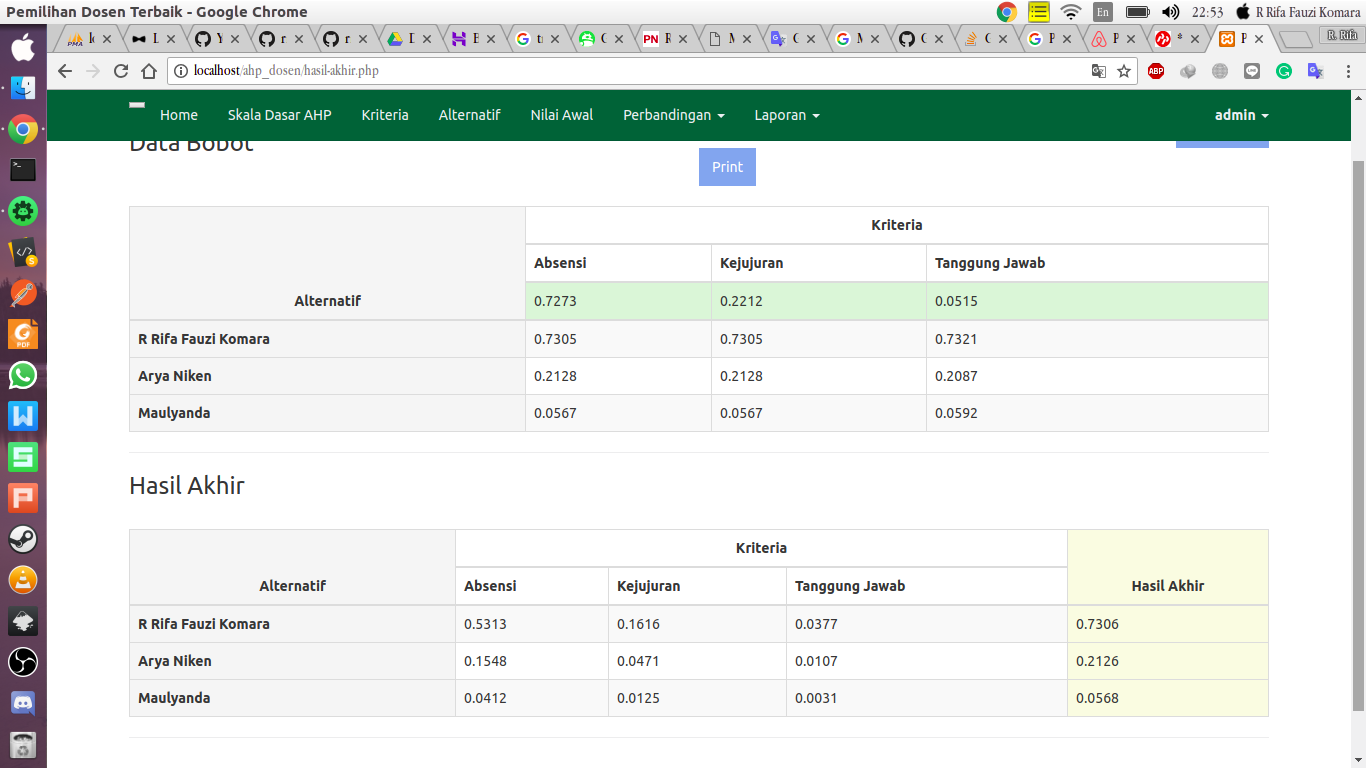Expand the Laporan dropdown menu
1366x768 pixels.
787,115
